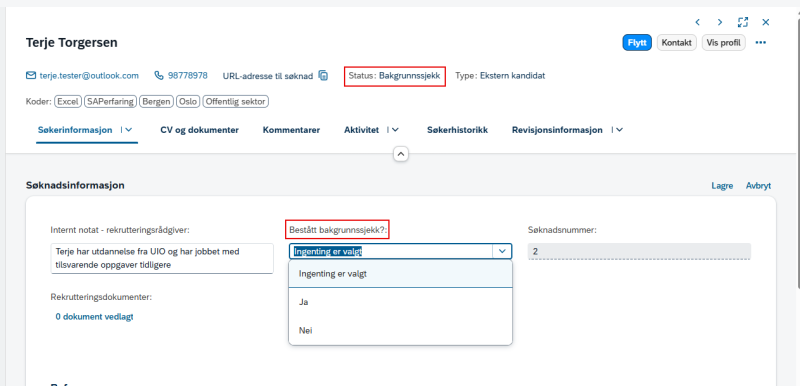The image size is (800, 386).
Task: Open email link terje.tester@outlook.com
Action: [x=89, y=75]
